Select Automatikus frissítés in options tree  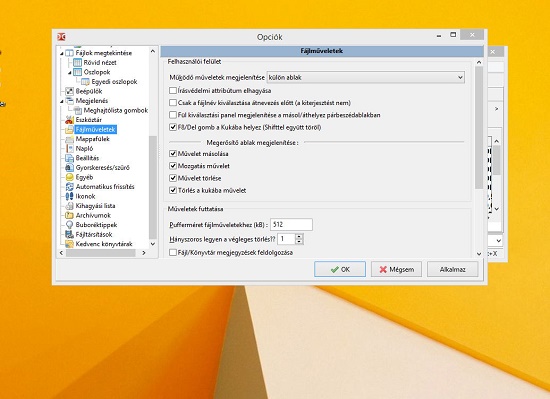[105, 187]
